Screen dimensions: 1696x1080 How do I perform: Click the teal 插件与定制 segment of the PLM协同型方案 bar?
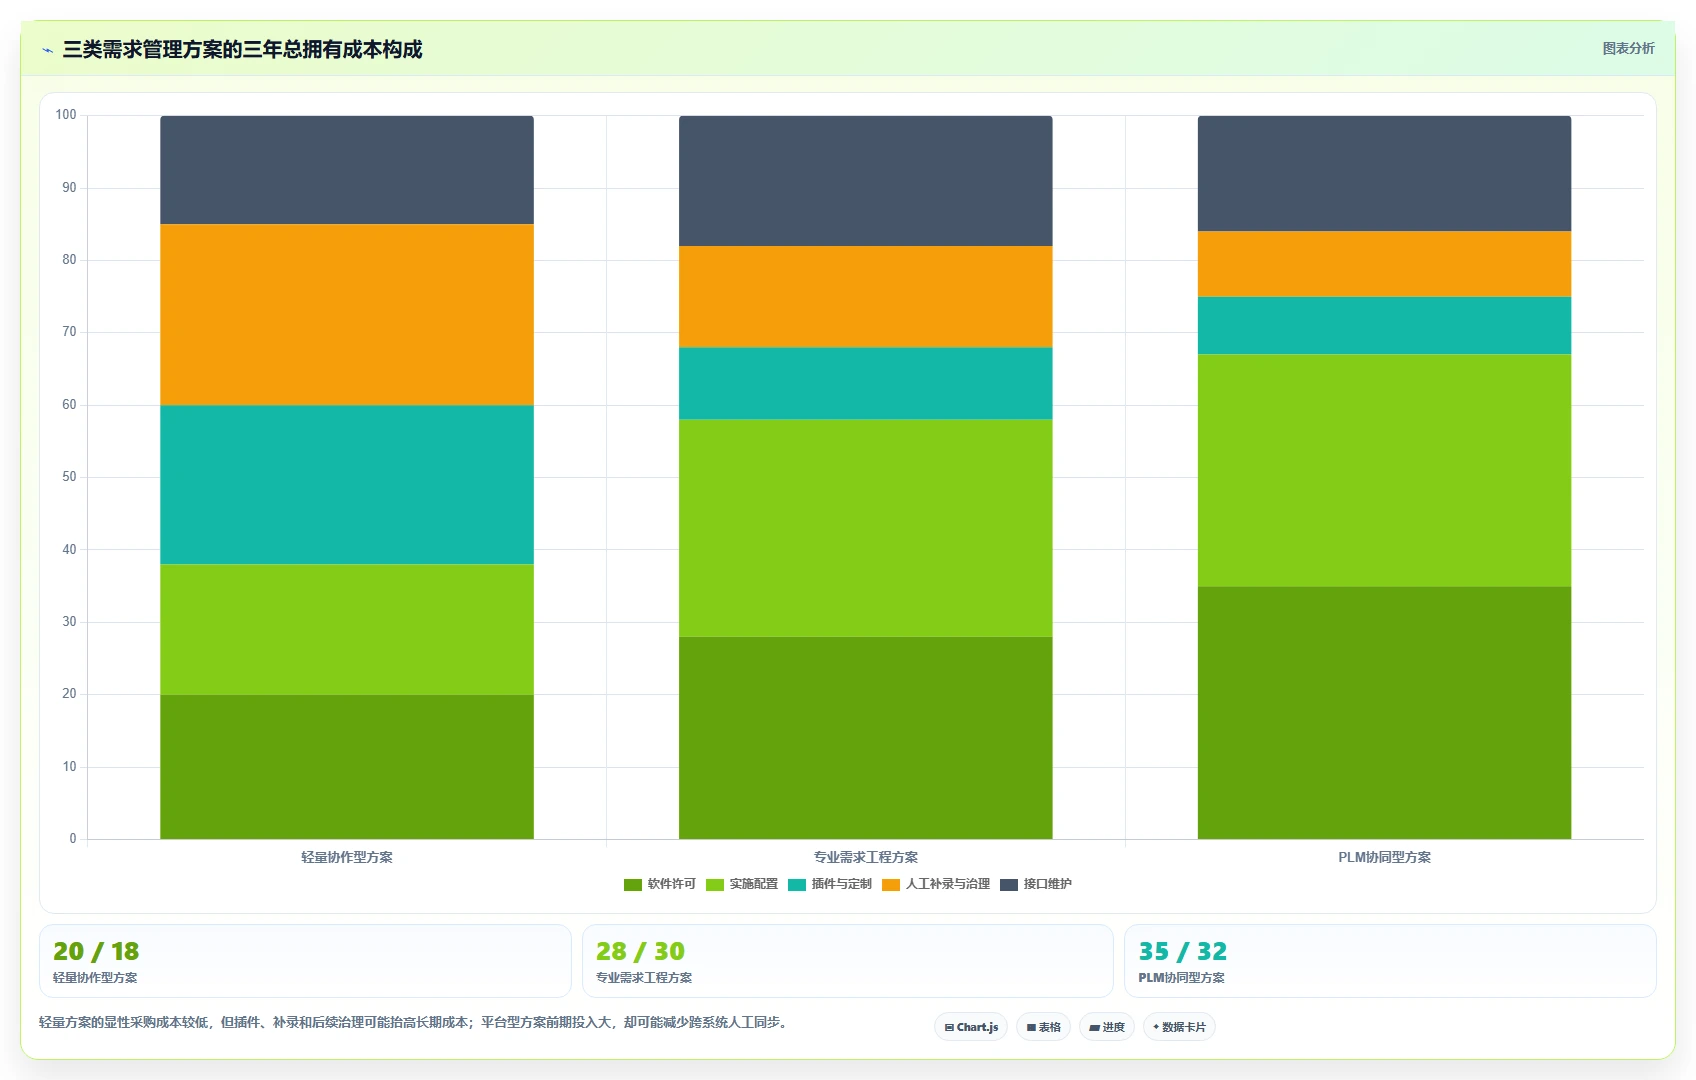(x=1385, y=325)
